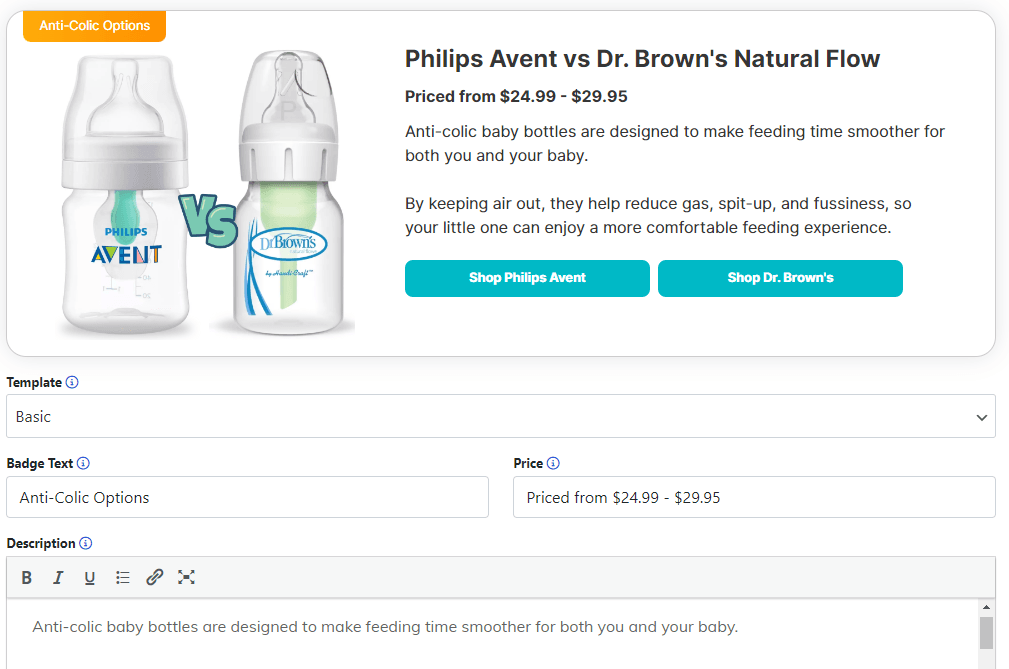Screen dimensions: 1009x669
Task: Open the Template dropdown showing Basic
Action: (x=500, y=416)
